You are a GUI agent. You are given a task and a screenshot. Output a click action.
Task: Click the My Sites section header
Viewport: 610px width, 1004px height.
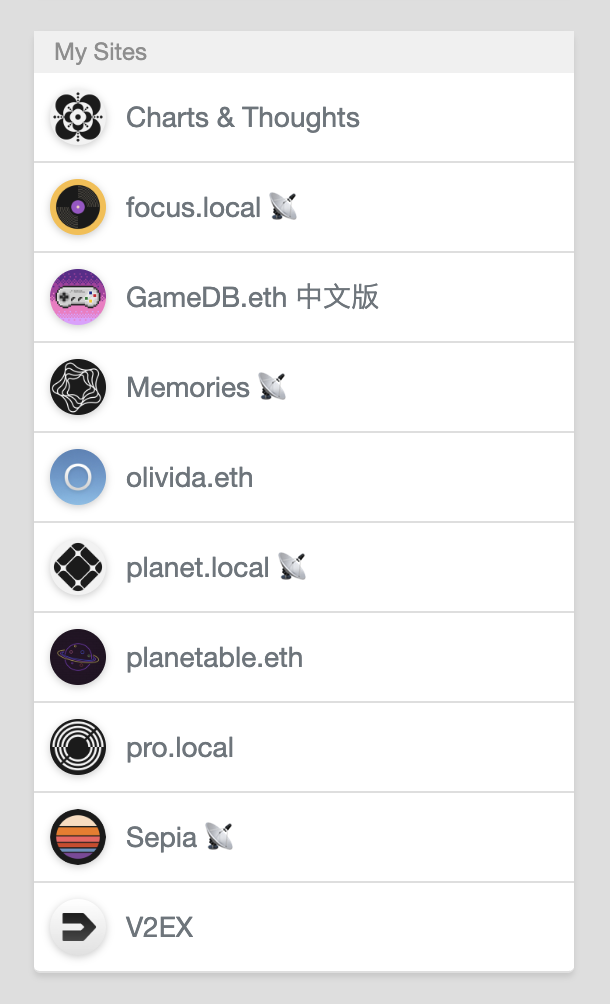(x=101, y=52)
